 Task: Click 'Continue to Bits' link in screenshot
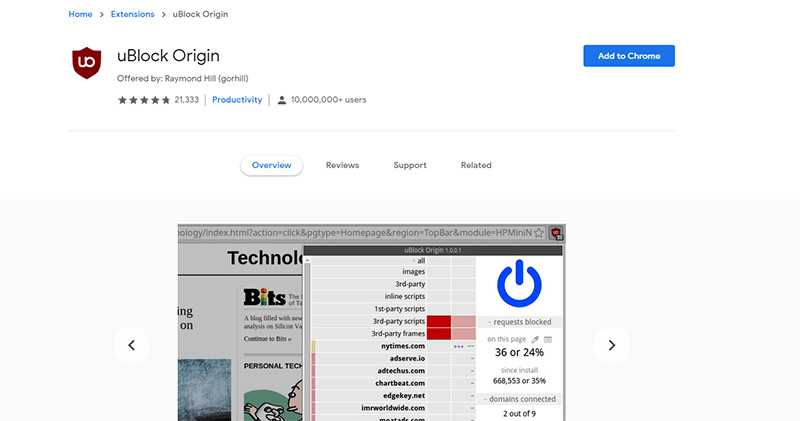[267, 339]
